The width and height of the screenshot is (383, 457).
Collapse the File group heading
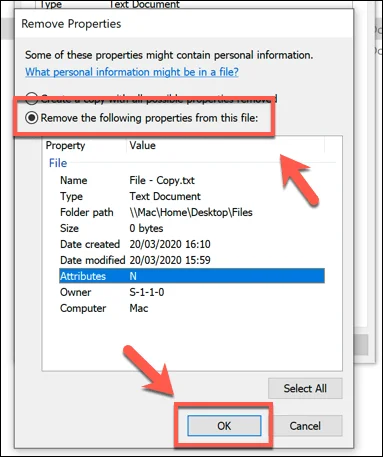click(58, 163)
